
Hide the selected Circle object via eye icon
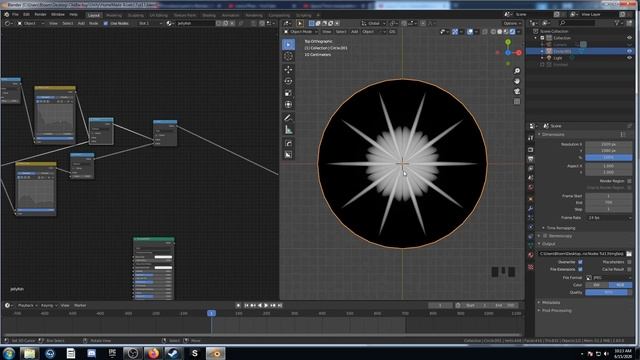tap(629, 51)
